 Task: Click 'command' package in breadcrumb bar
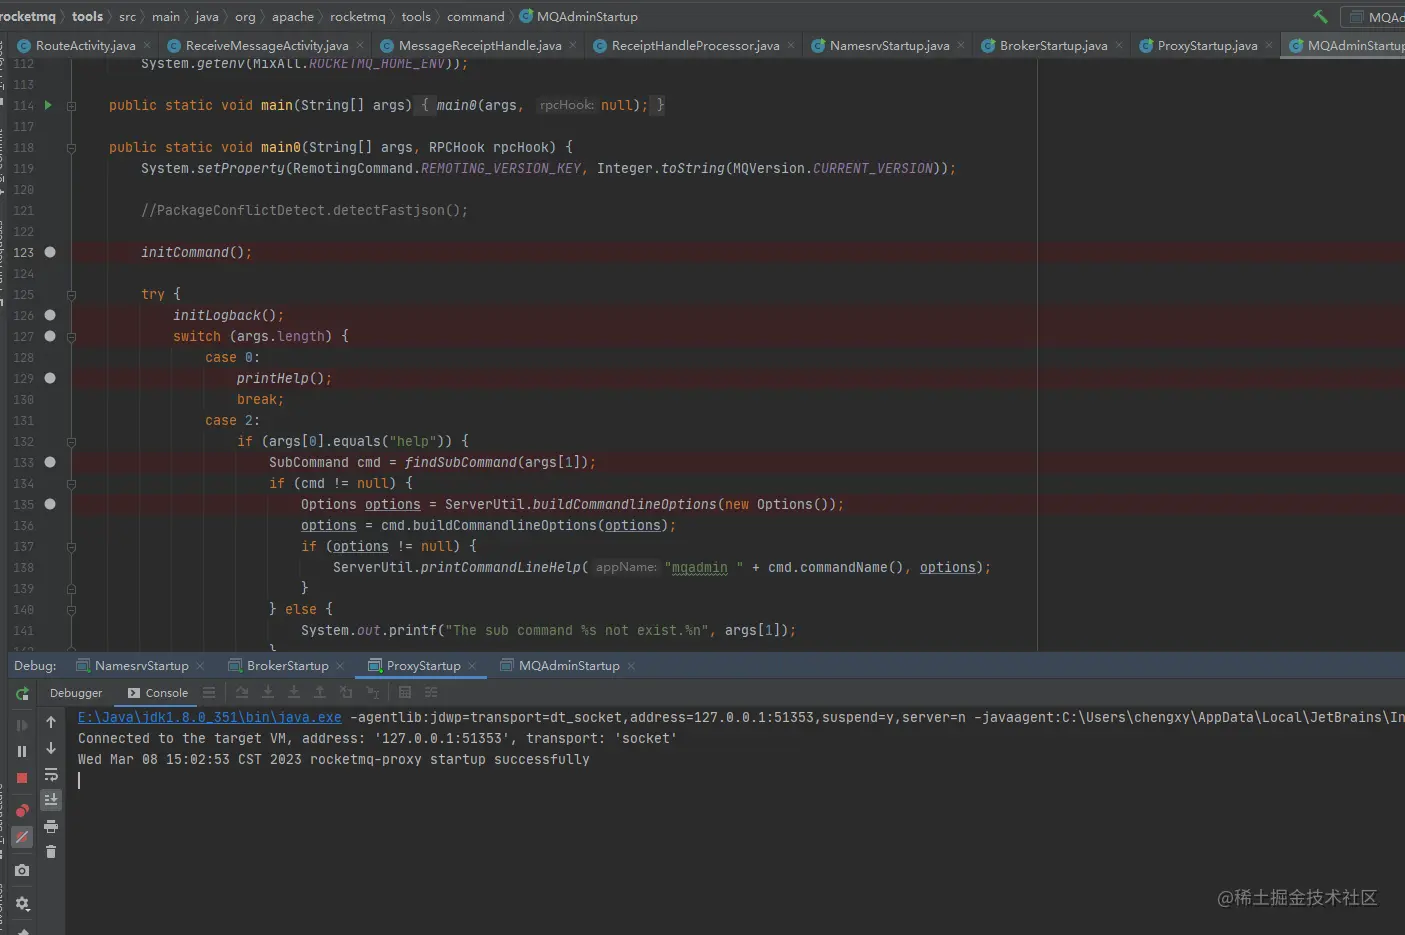(476, 16)
